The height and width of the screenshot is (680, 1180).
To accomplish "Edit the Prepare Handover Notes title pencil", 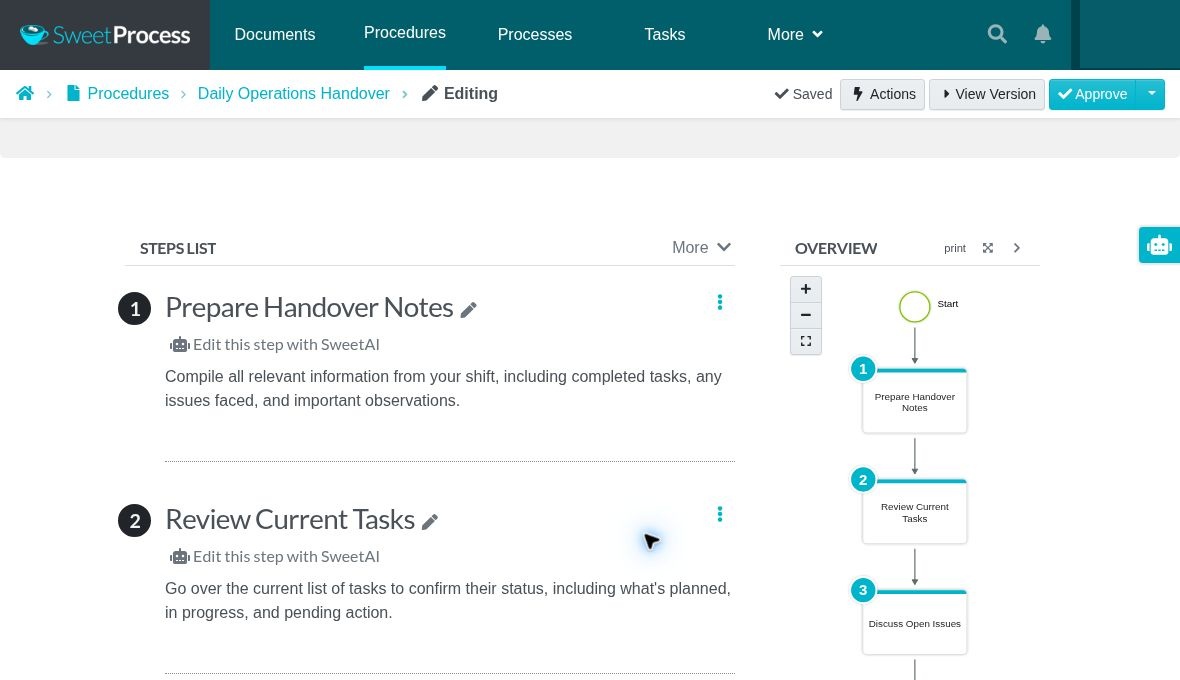I will point(468,310).
